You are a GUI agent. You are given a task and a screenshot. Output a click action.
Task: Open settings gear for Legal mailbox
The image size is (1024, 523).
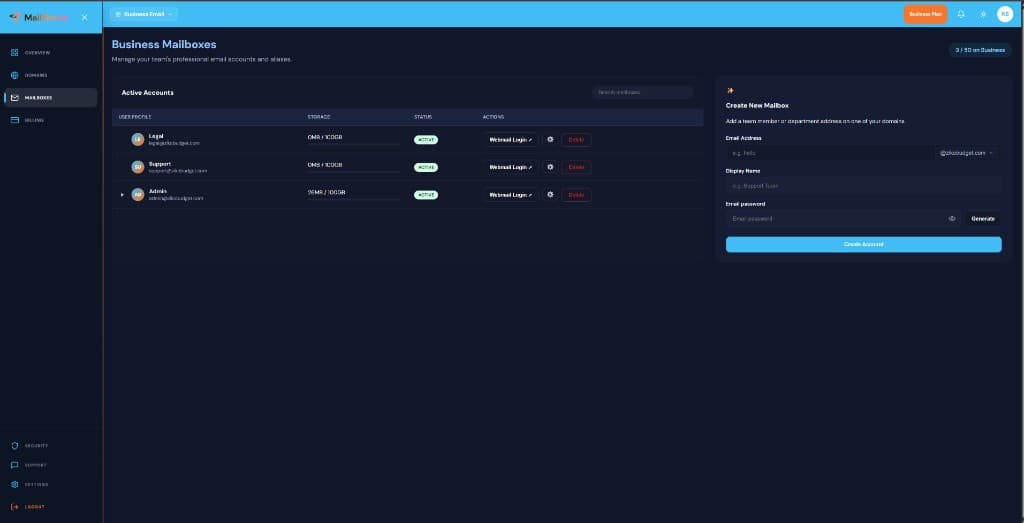pyautogui.click(x=550, y=139)
